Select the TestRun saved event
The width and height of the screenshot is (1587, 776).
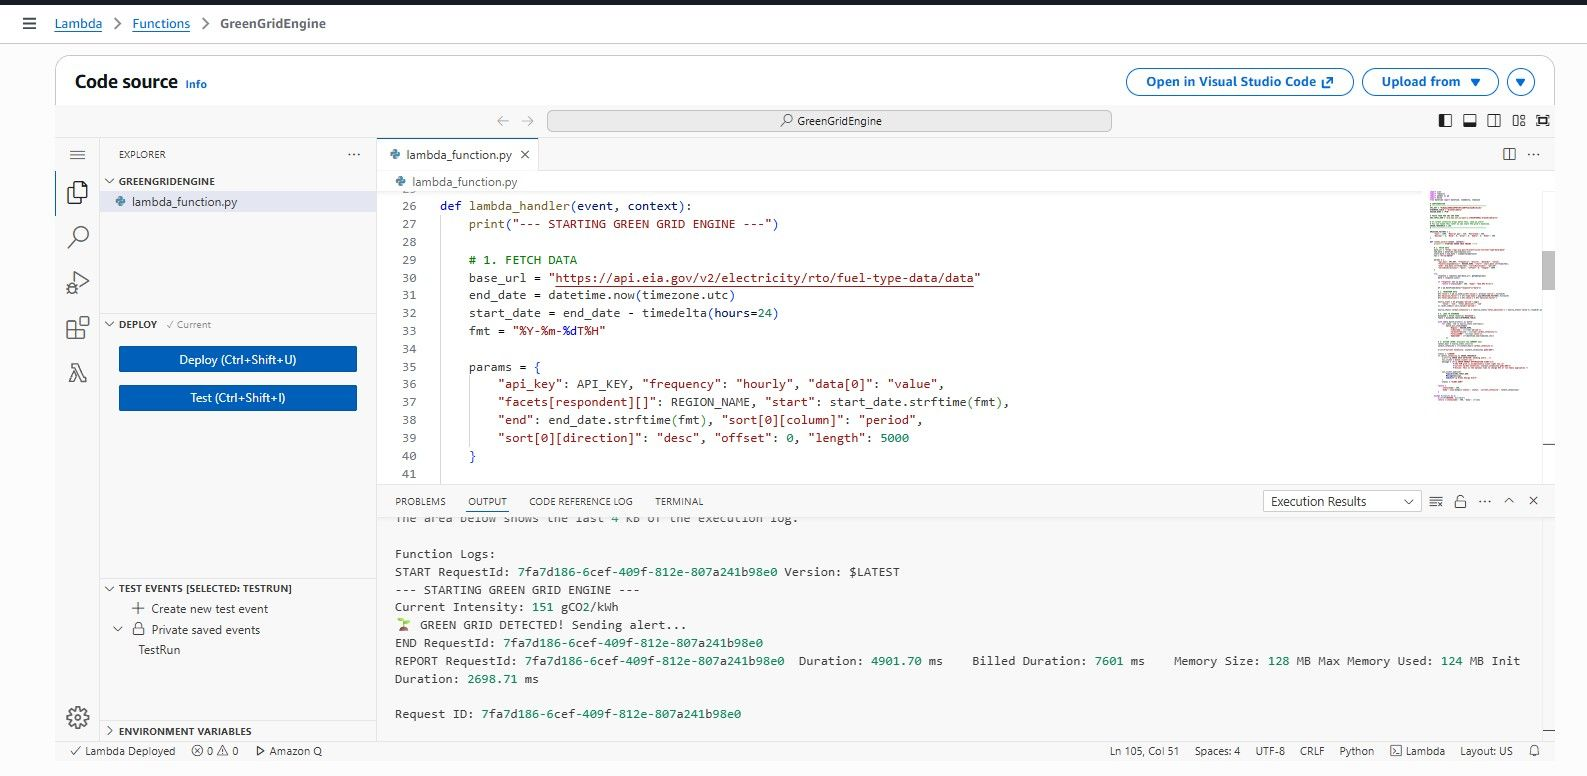pos(159,650)
